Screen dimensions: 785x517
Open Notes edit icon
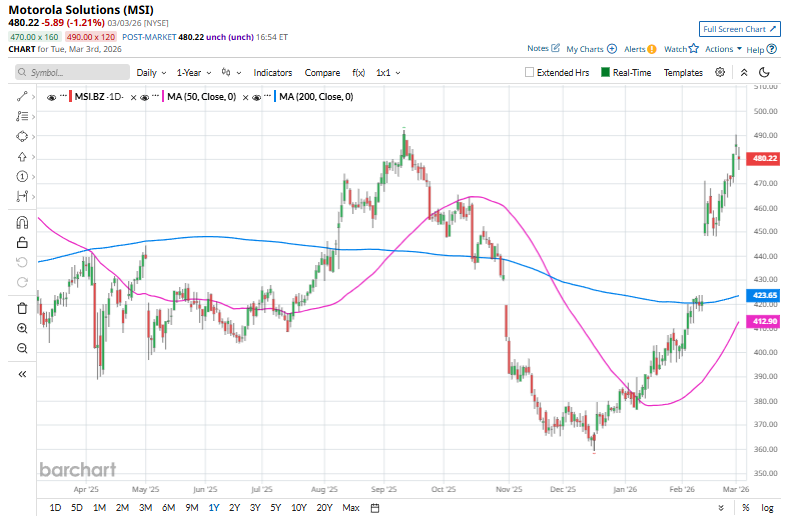(x=555, y=48)
